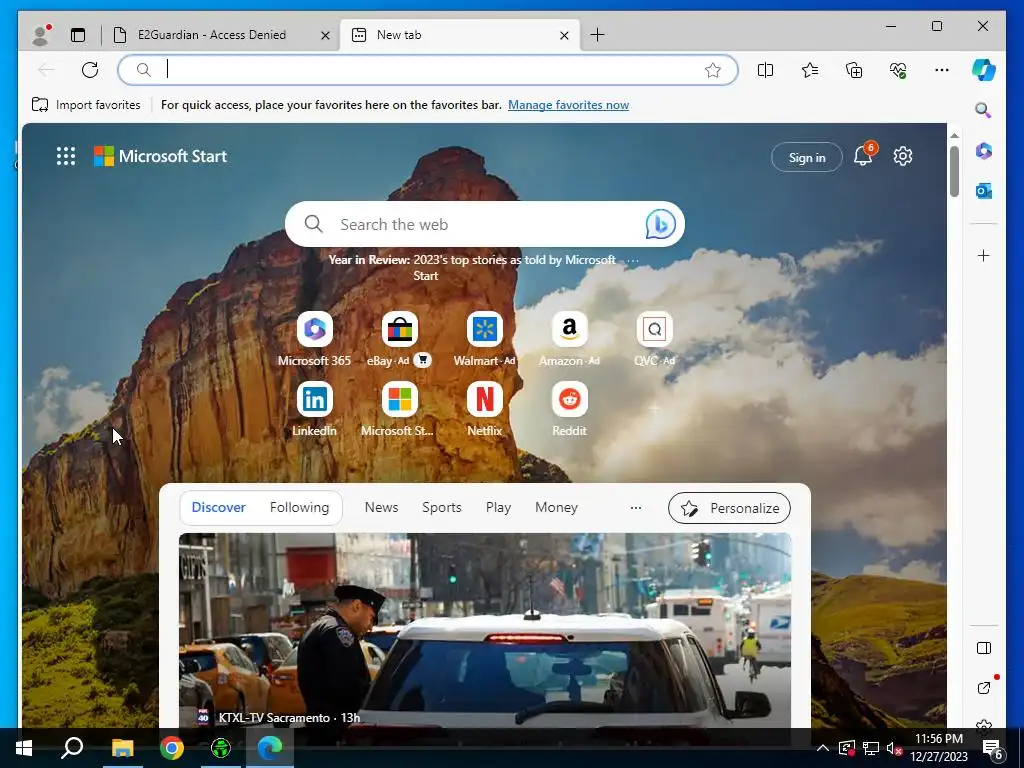1024x768 pixels.
Task: Click the page vertical scrollbar thumb
Action: [x=954, y=171]
